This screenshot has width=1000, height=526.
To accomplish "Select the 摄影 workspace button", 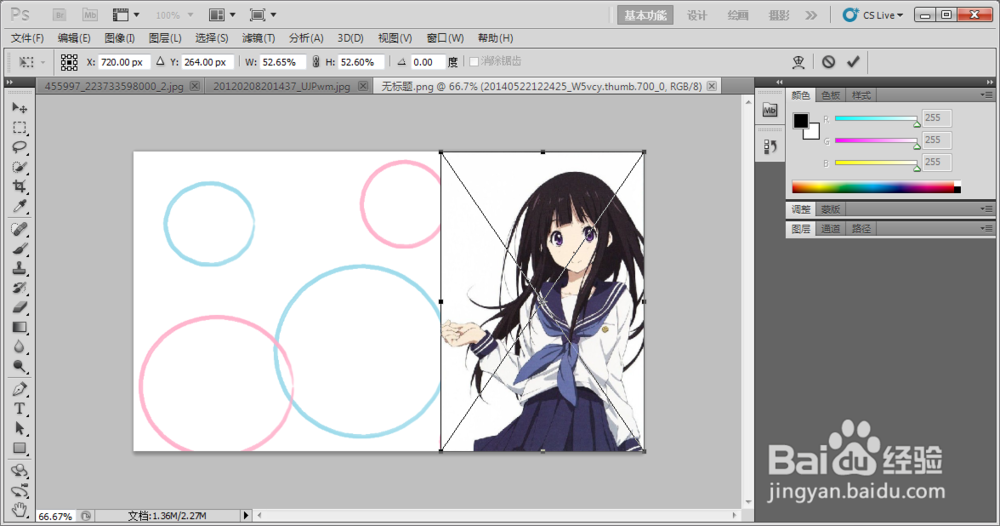I will click(779, 15).
